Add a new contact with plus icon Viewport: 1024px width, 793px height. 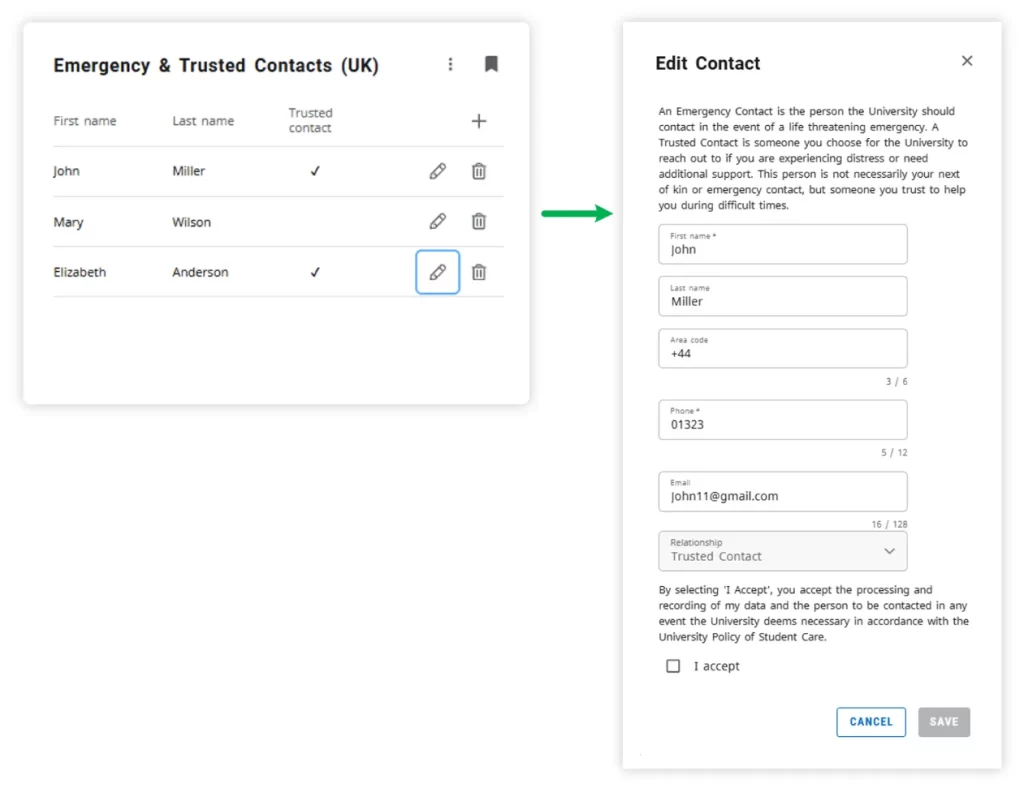tap(479, 121)
